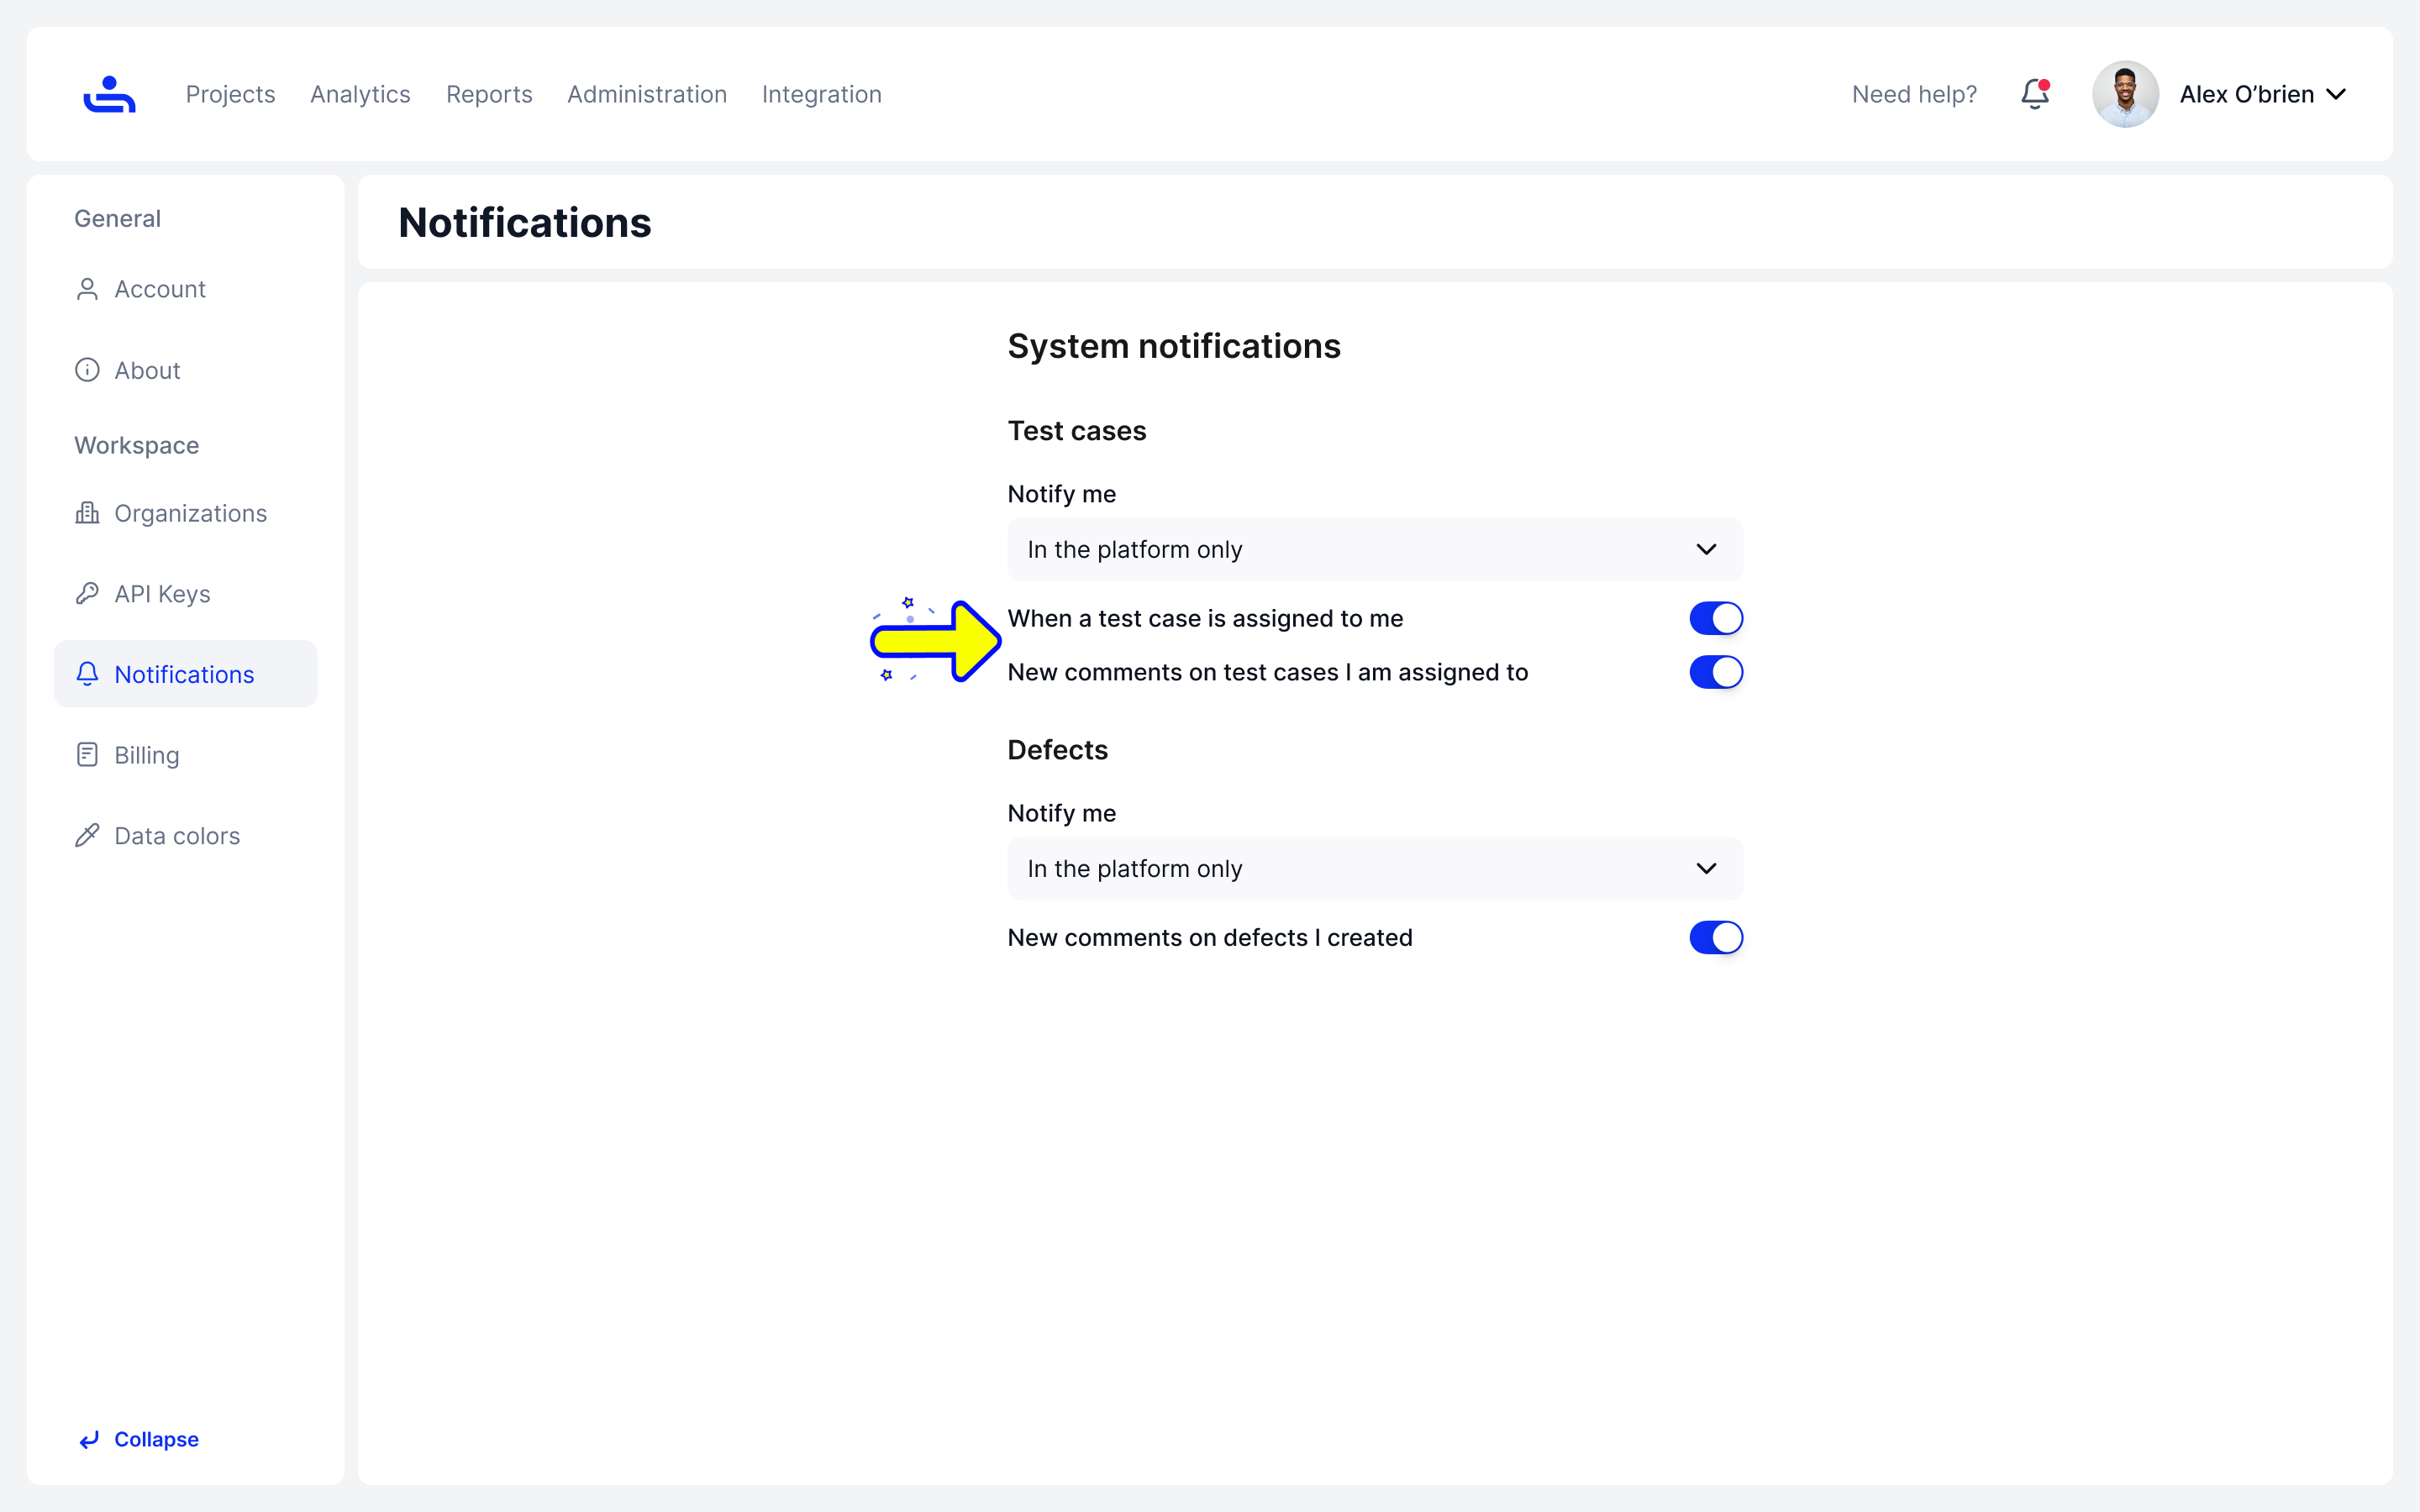Click the About info icon

[x=87, y=370]
